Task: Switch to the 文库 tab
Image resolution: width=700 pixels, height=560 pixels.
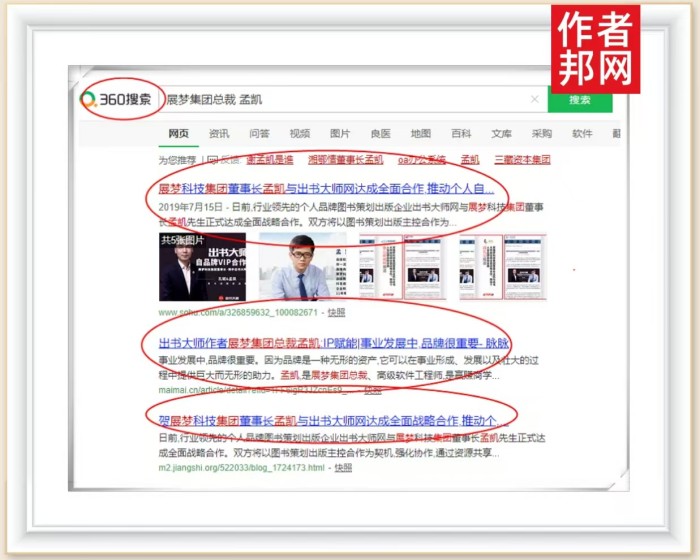Action: point(502,134)
